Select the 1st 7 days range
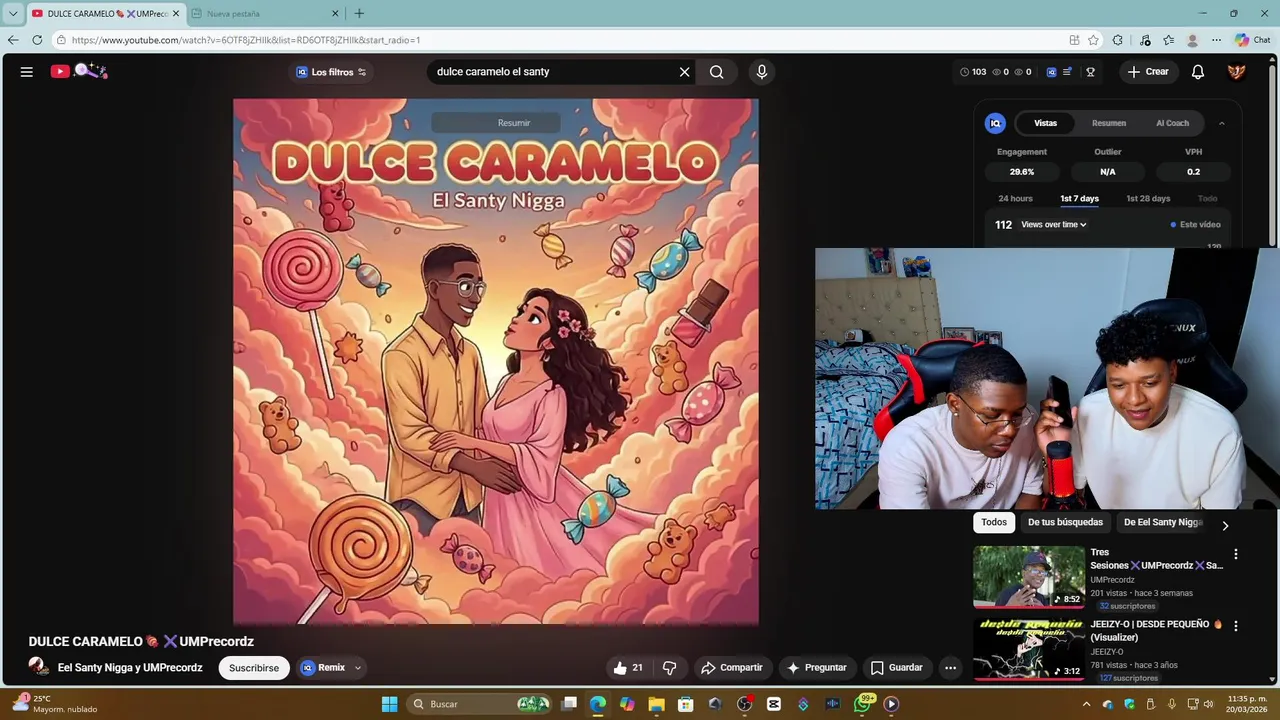The image size is (1280, 720). click(x=1080, y=198)
